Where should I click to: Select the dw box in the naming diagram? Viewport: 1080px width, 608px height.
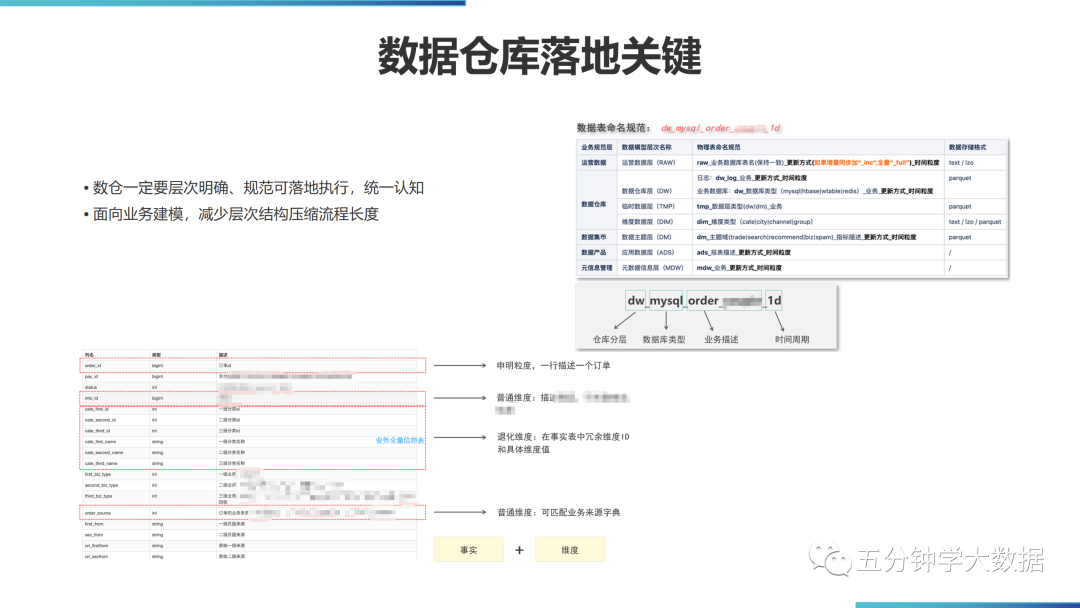pyautogui.click(x=634, y=300)
